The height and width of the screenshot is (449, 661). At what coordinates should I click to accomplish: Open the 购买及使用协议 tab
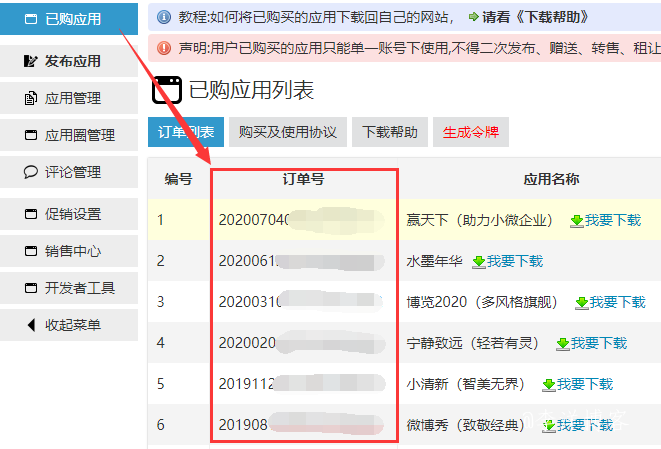coord(288,131)
